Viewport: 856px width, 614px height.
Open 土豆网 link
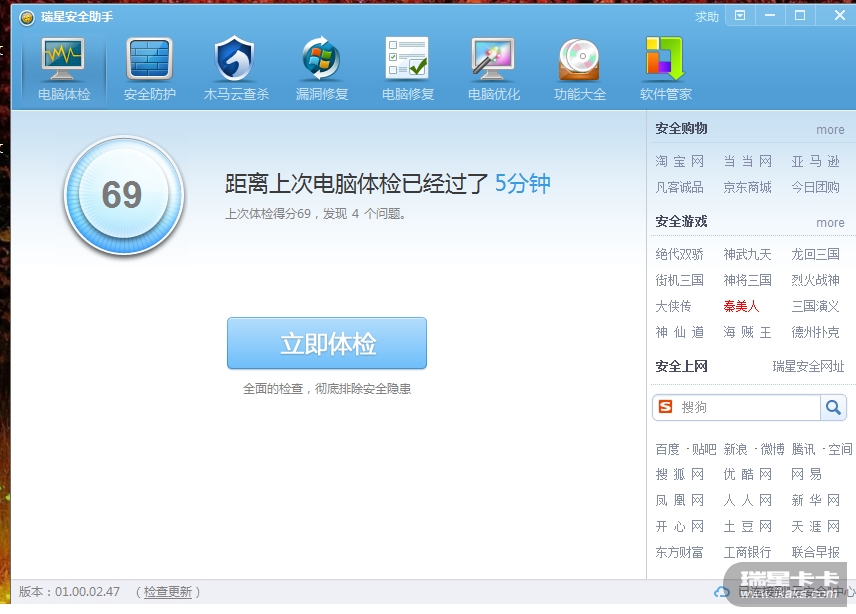(x=747, y=527)
